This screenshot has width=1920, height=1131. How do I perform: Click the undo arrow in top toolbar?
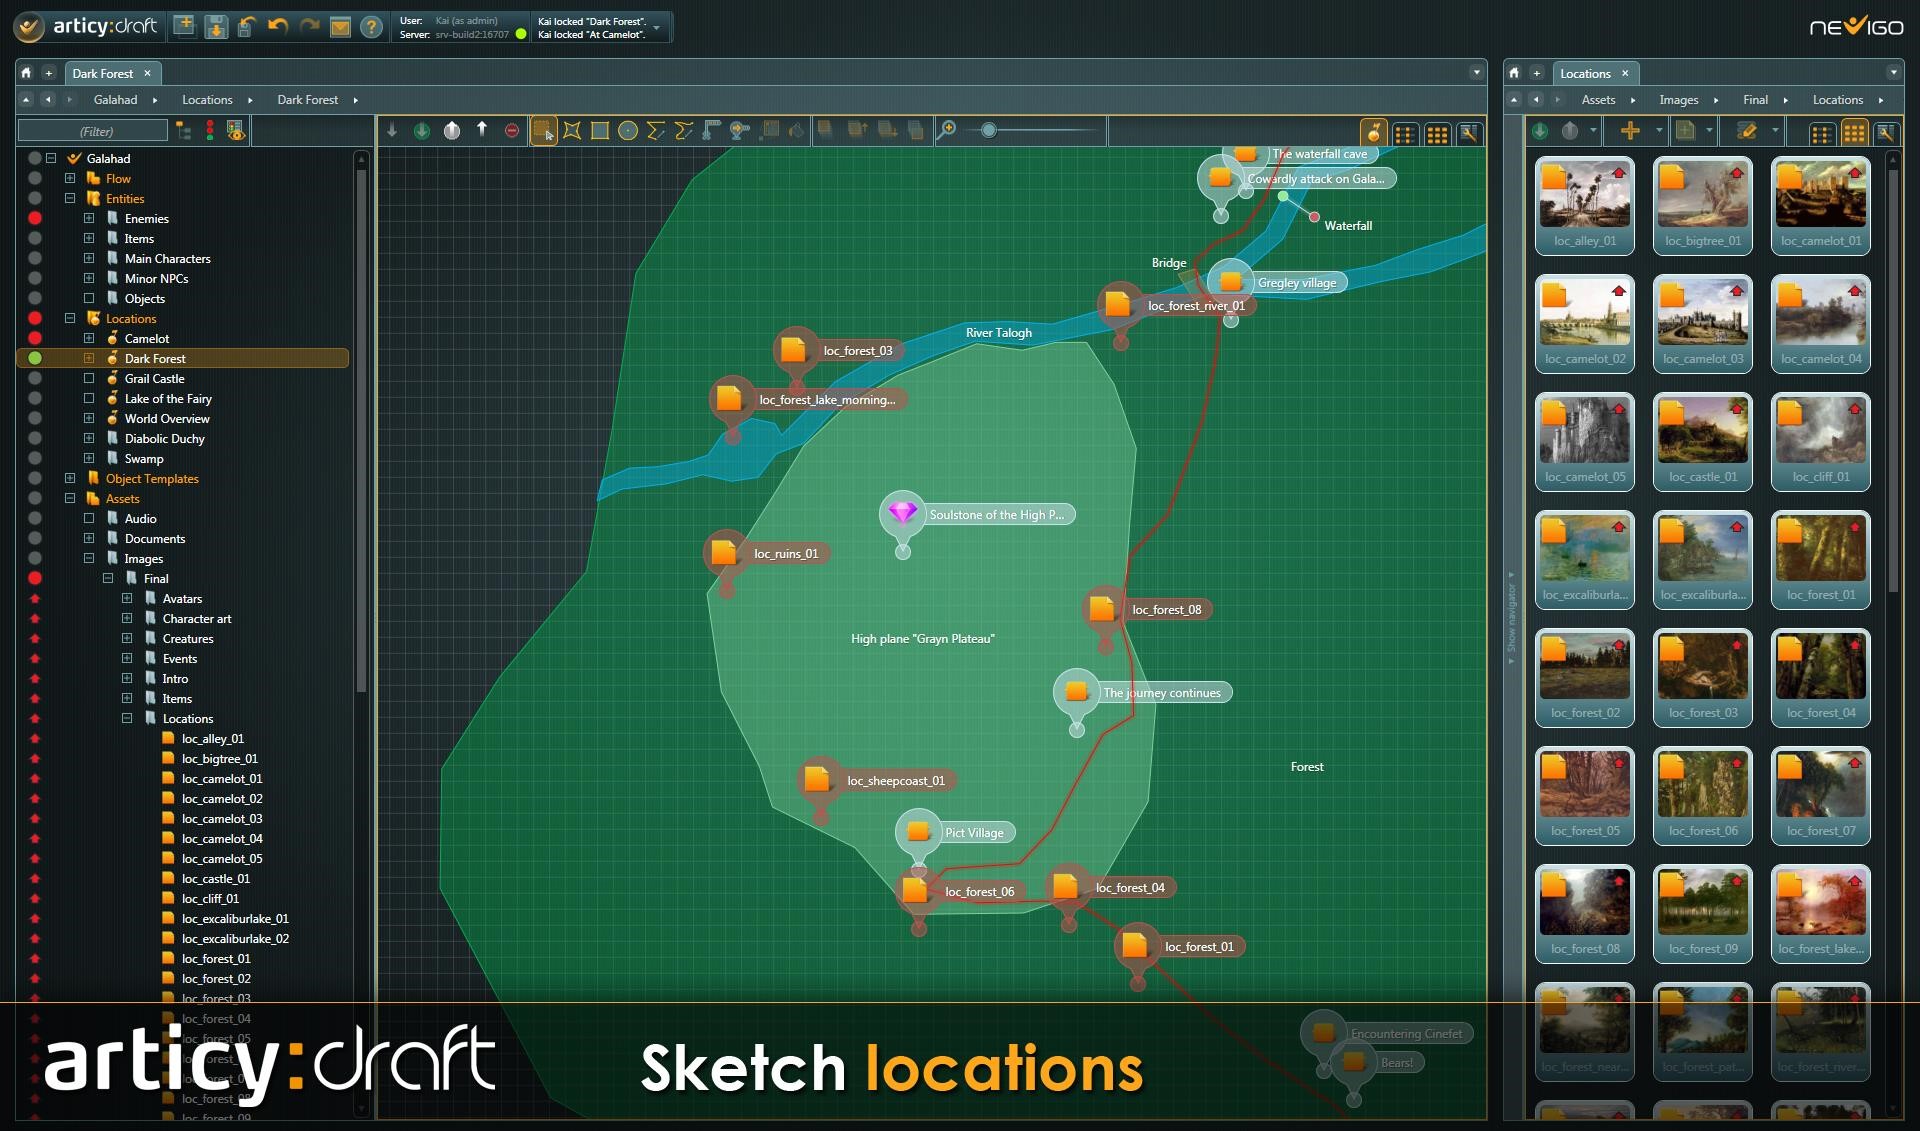point(278,27)
